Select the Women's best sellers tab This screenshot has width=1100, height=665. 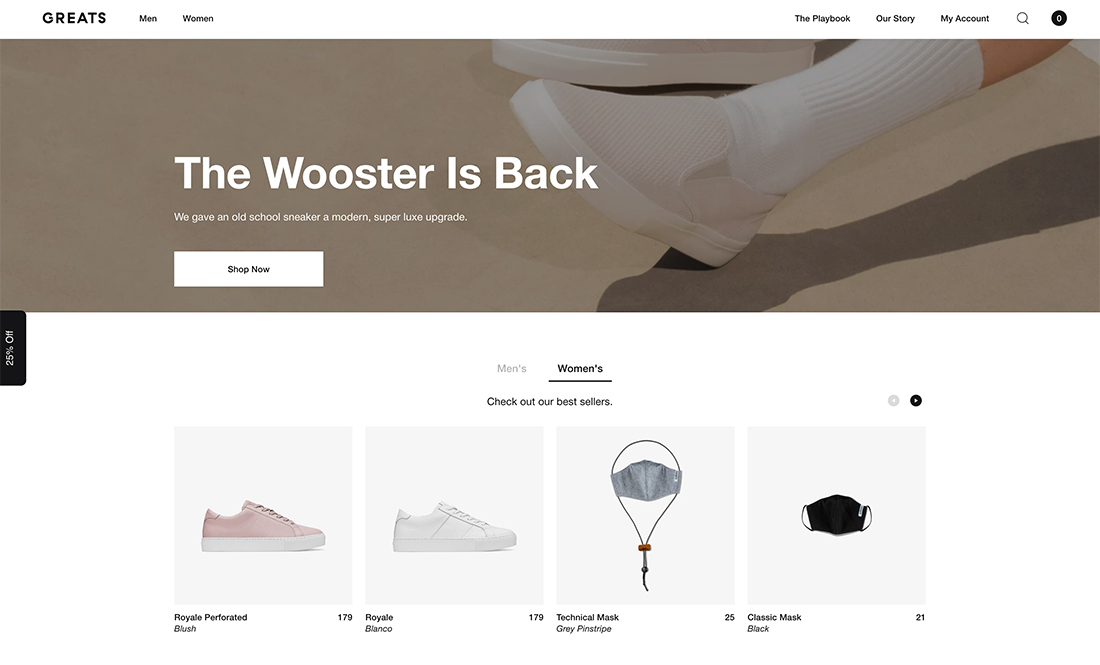tap(580, 368)
